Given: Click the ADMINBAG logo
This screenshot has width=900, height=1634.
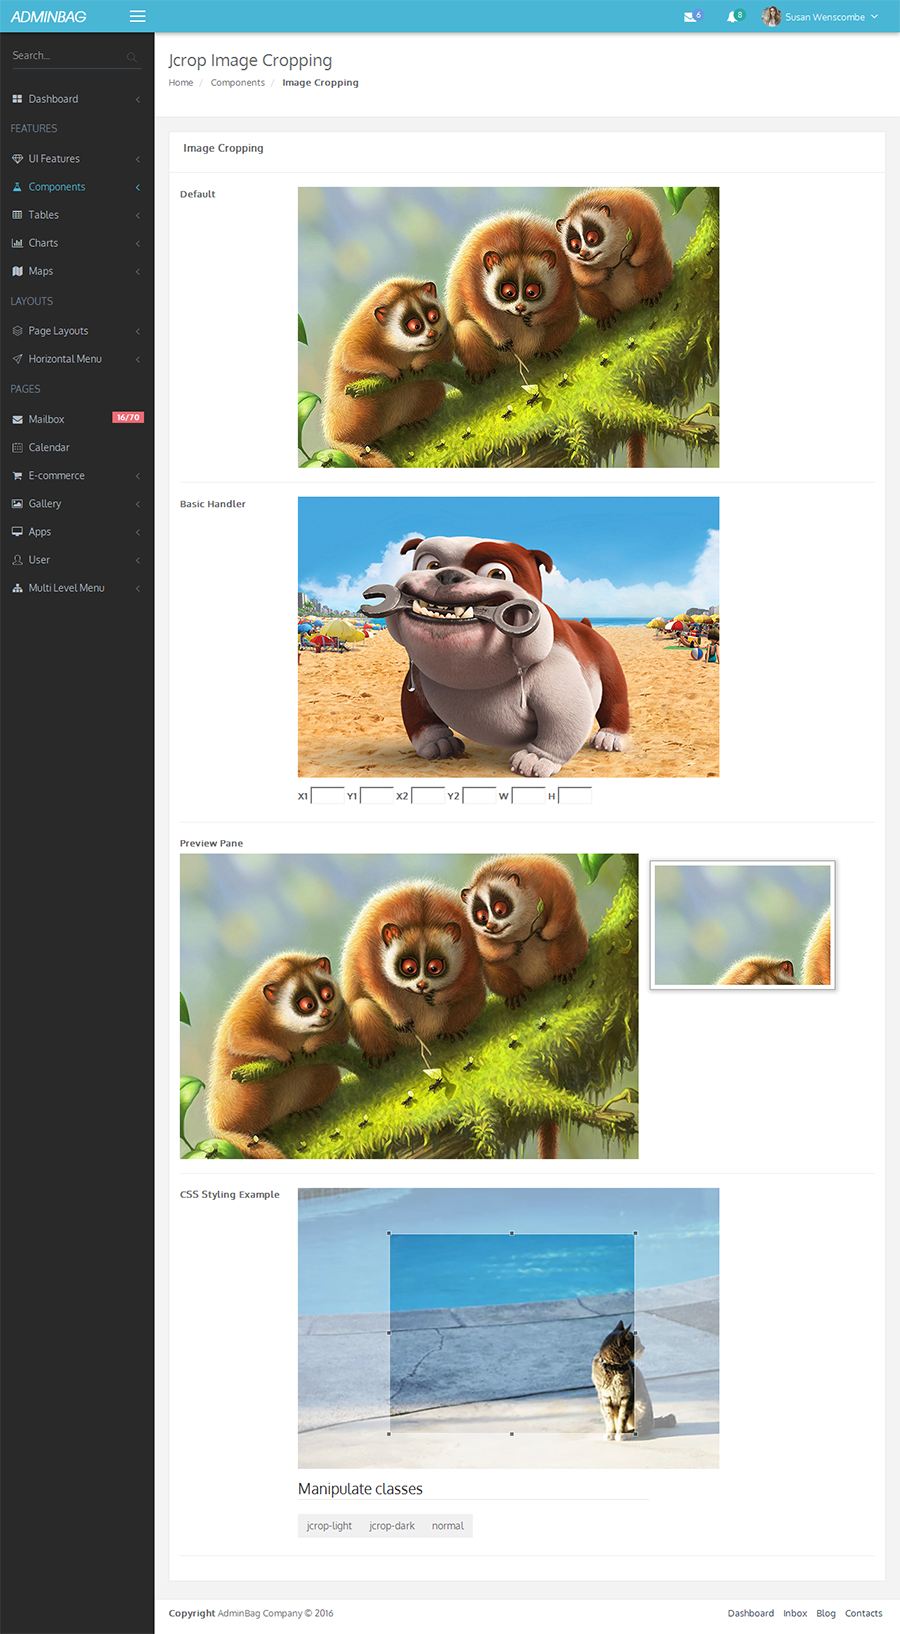Looking at the screenshot, I should click(48, 16).
